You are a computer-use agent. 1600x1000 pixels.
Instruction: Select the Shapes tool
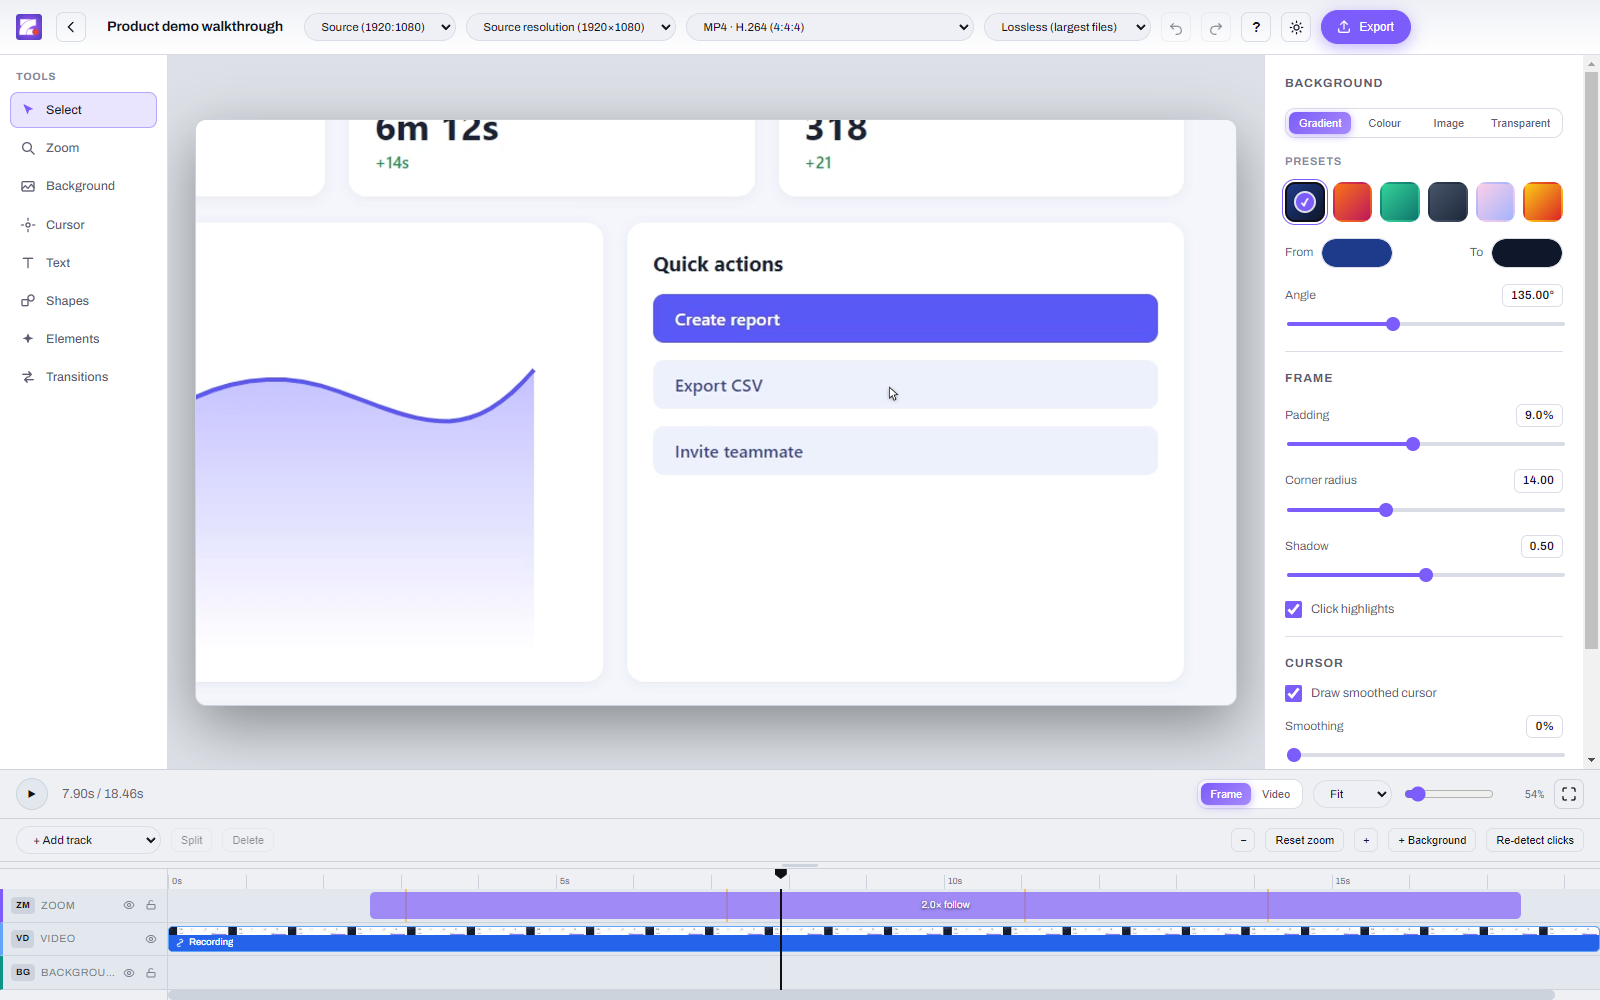point(83,301)
